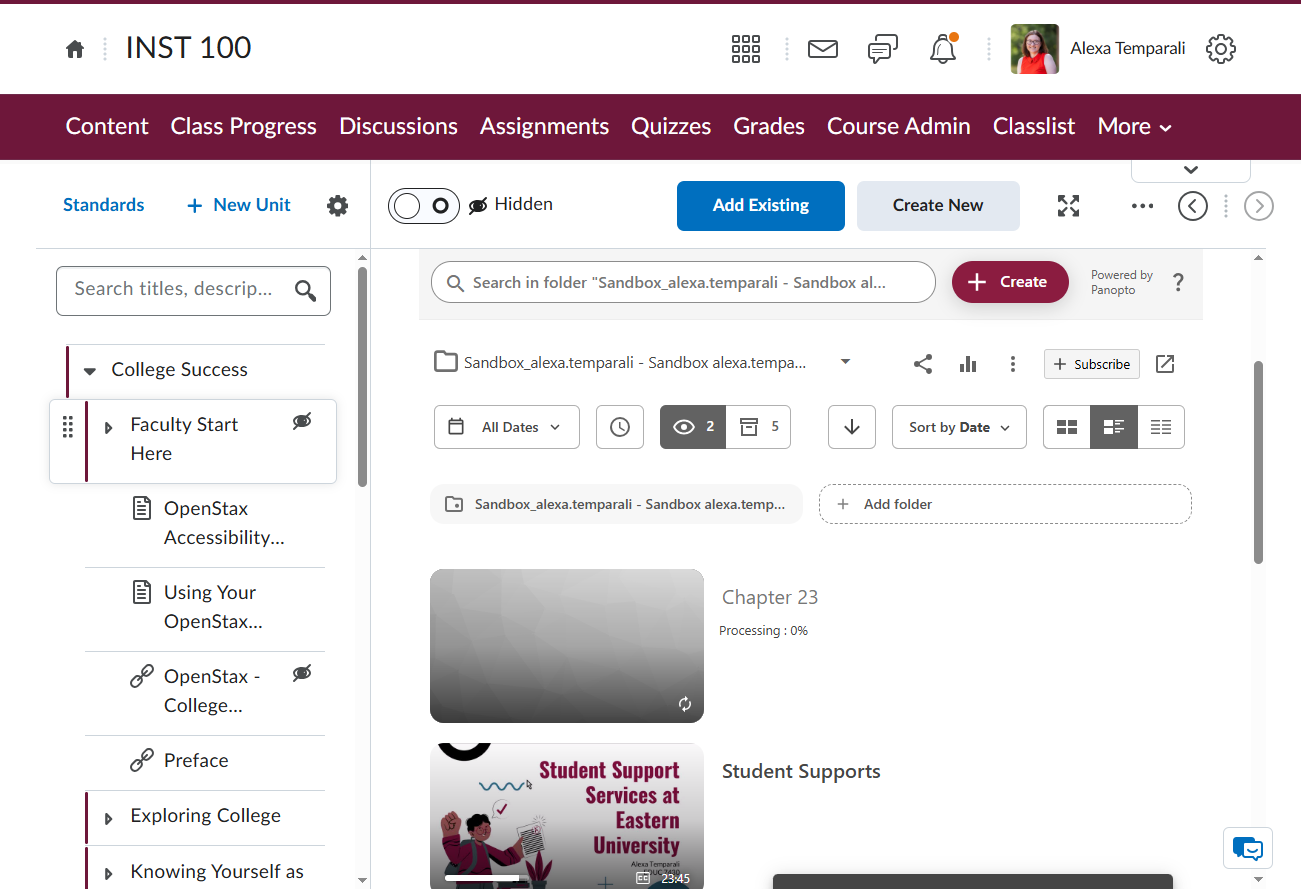Open Panopto folder in a new window
The height and width of the screenshot is (889, 1301).
1165,364
